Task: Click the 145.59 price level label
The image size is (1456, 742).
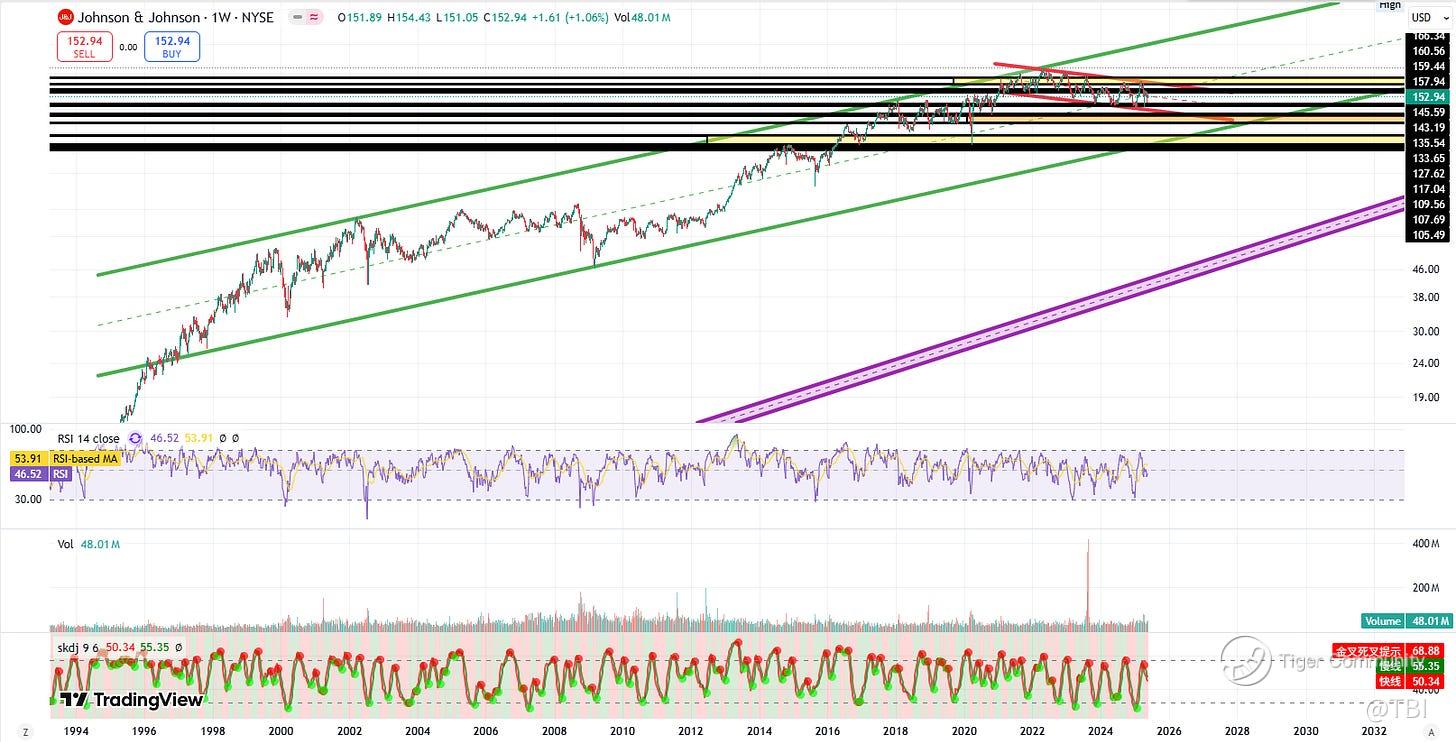Action: click(1428, 112)
